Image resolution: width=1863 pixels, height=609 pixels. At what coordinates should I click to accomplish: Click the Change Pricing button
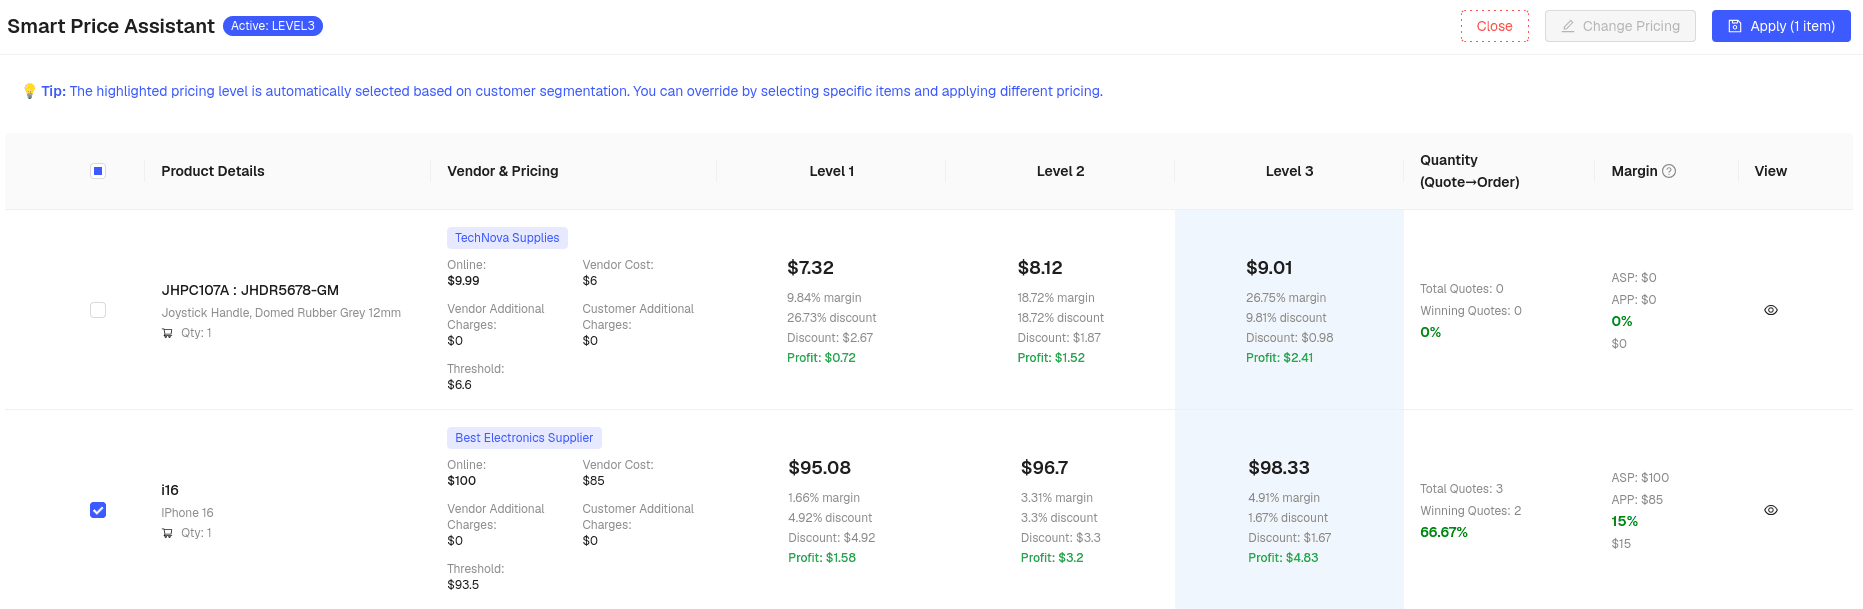point(1620,26)
